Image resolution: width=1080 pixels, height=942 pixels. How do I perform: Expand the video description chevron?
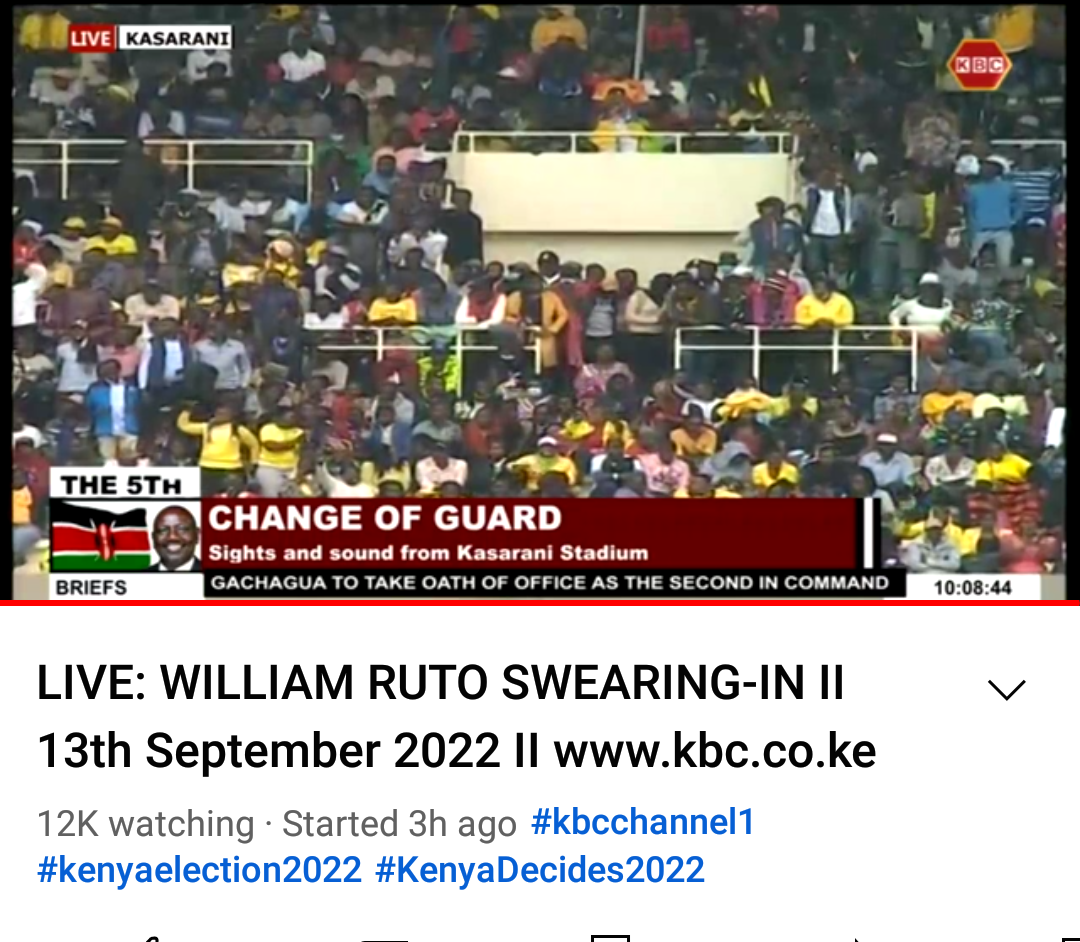tap(1006, 689)
